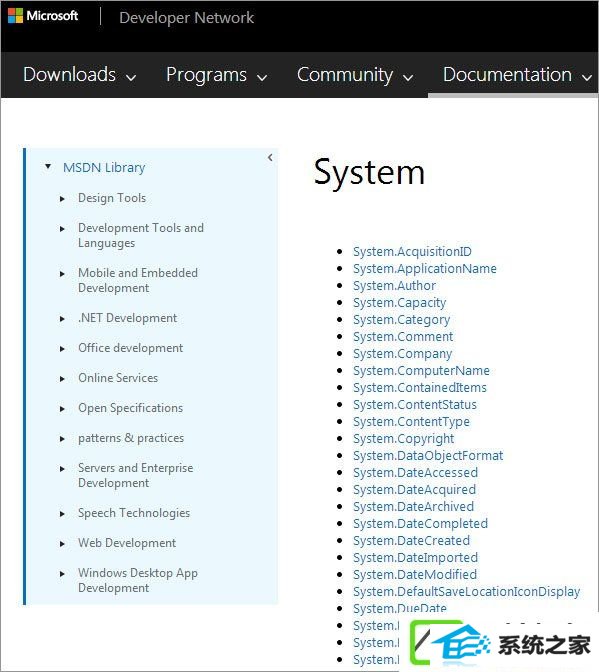This screenshot has width=599, height=672.
Task: Open Design Tools entry
Action: 112,198
